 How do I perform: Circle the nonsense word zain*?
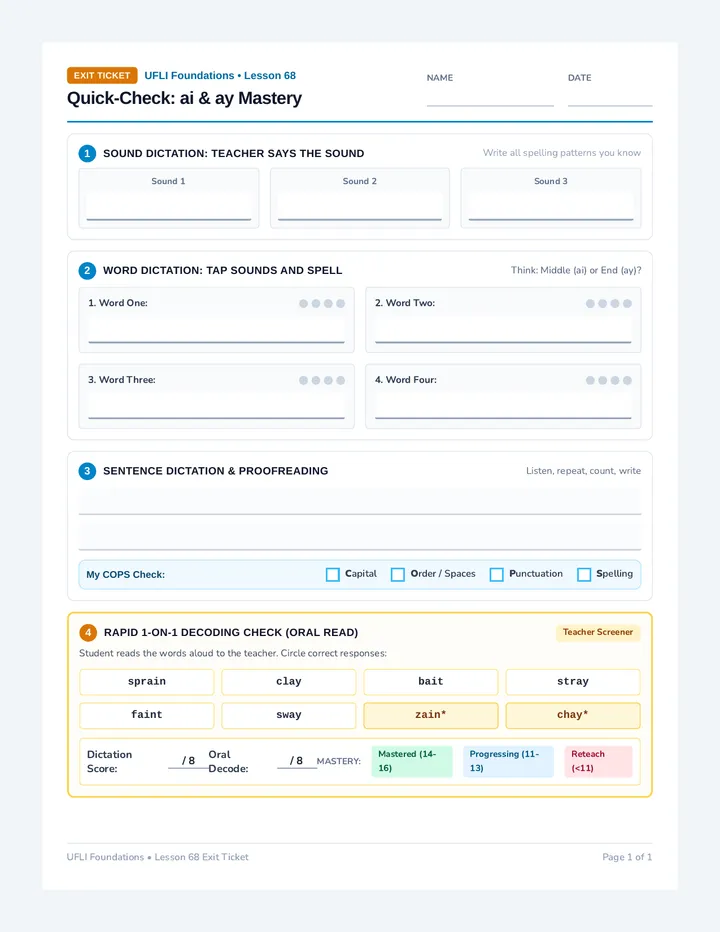click(431, 715)
